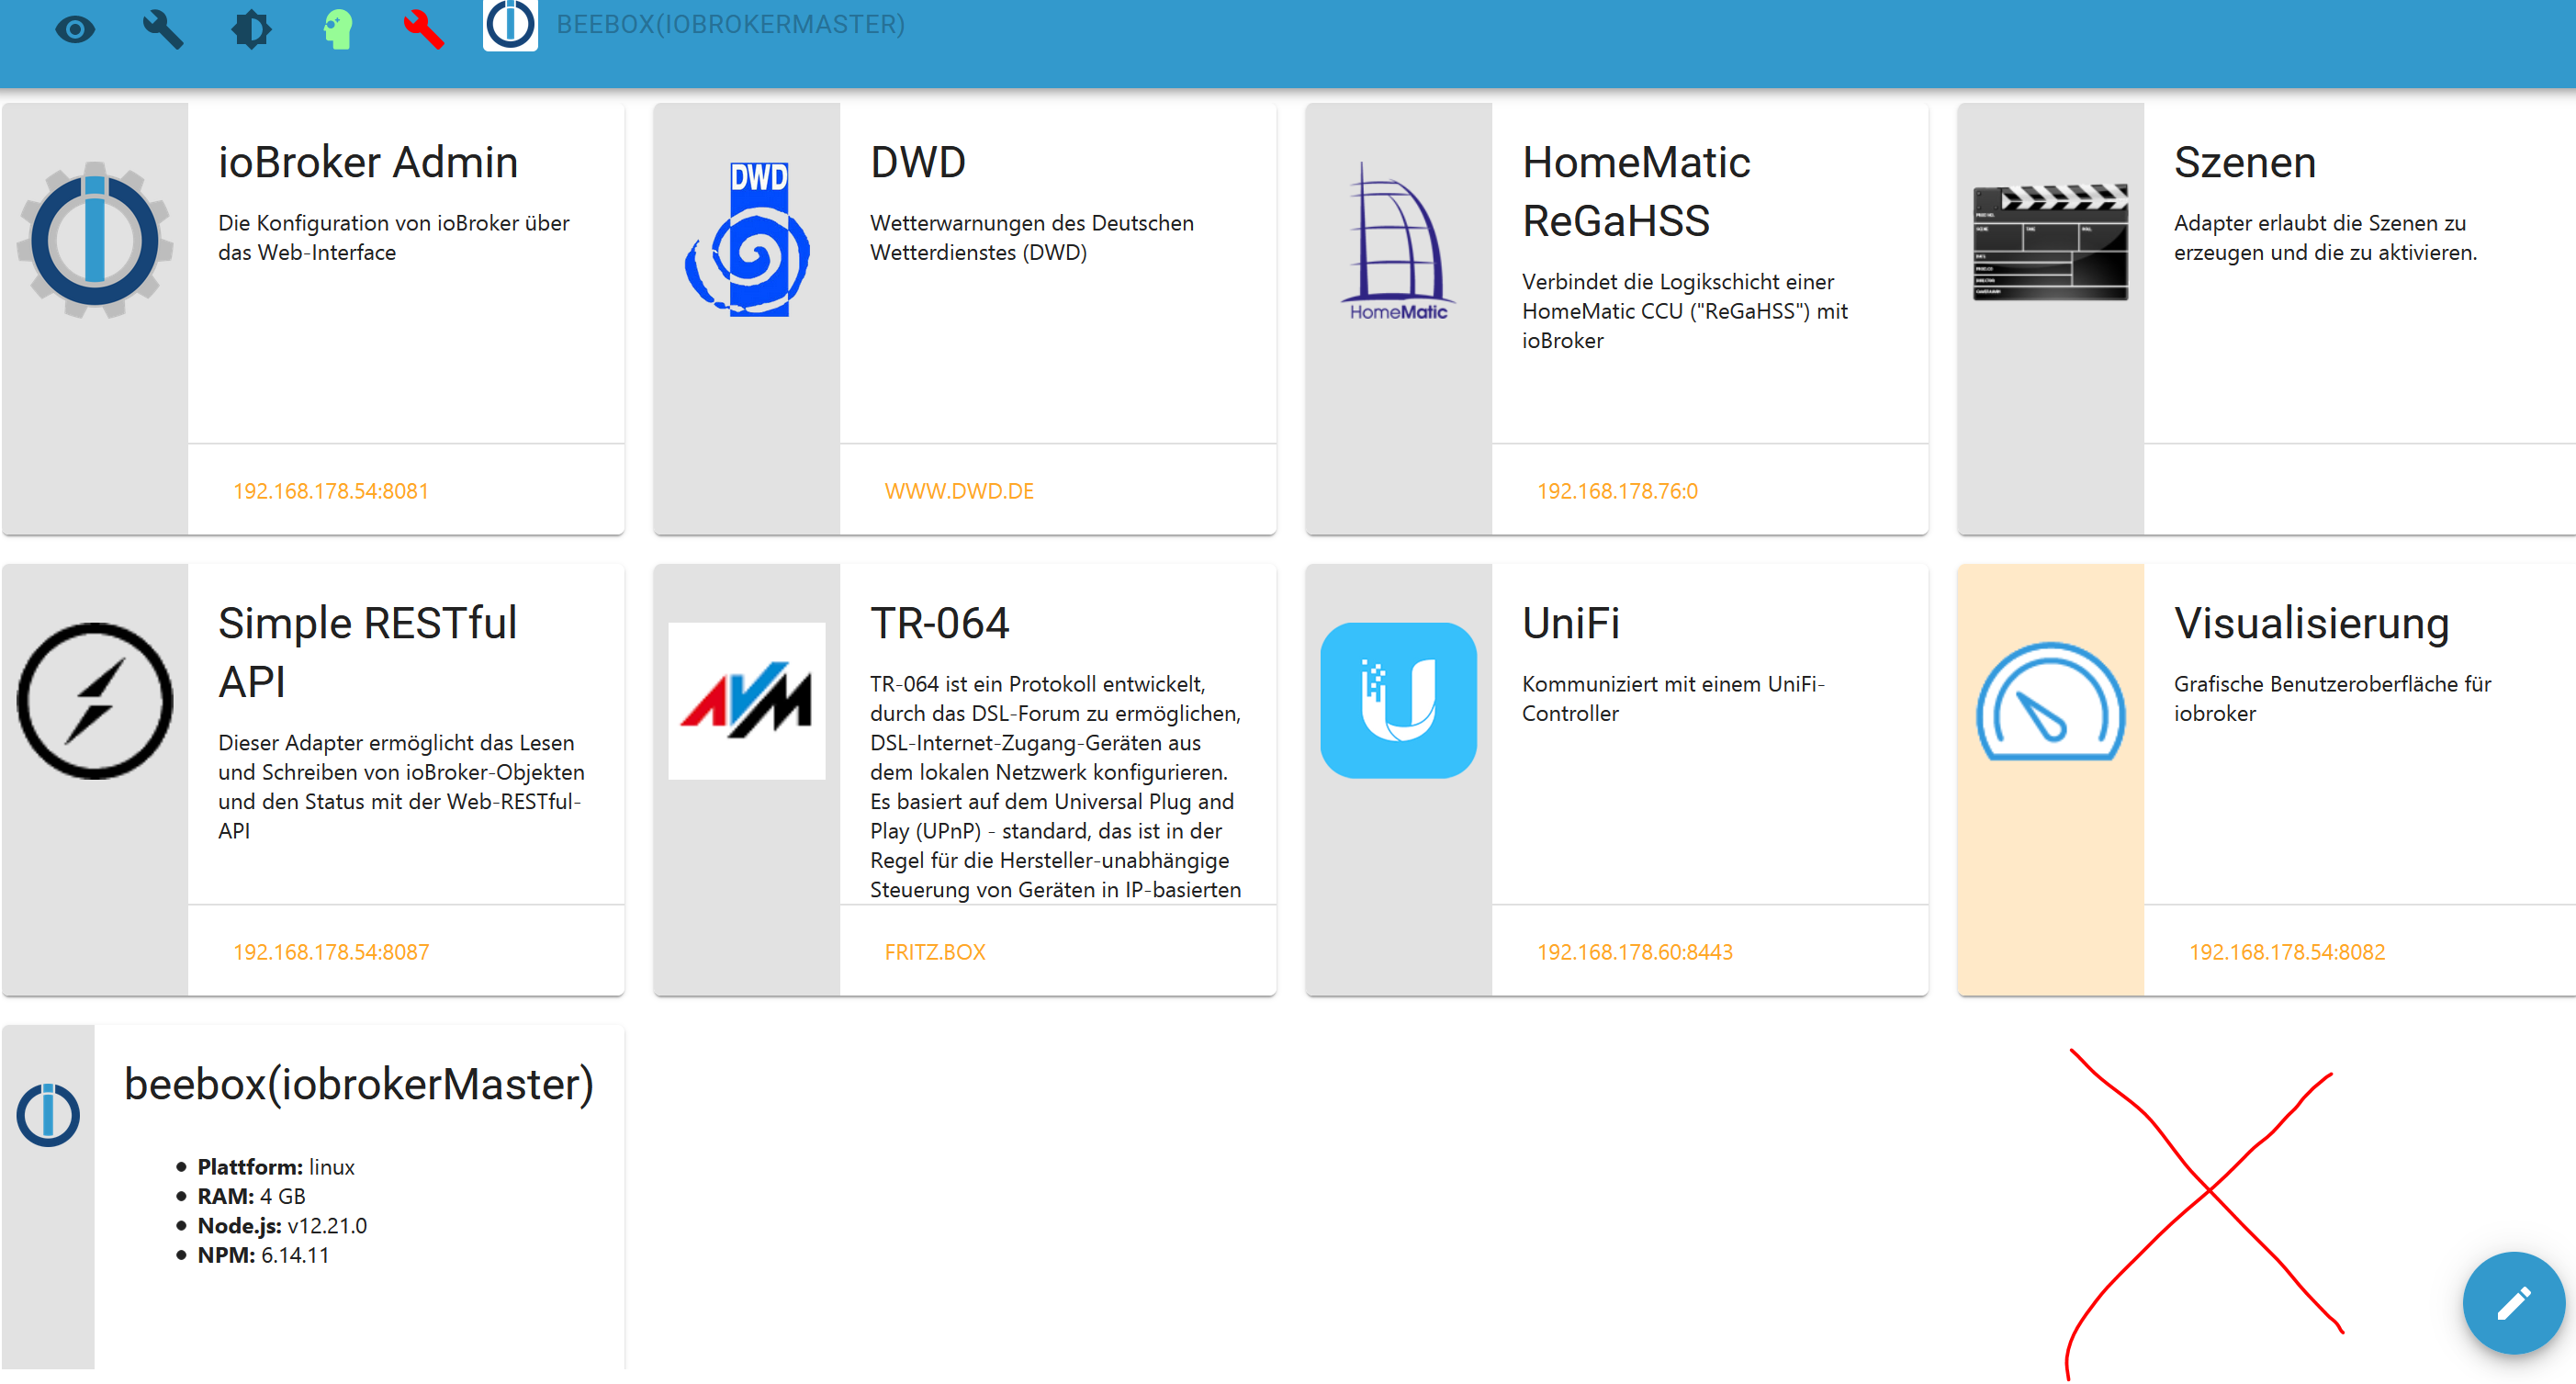This screenshot has width=2576, height=1384.
Task: Click the black wrench icon
Action: pyautogui.click(x=162, y=30)
